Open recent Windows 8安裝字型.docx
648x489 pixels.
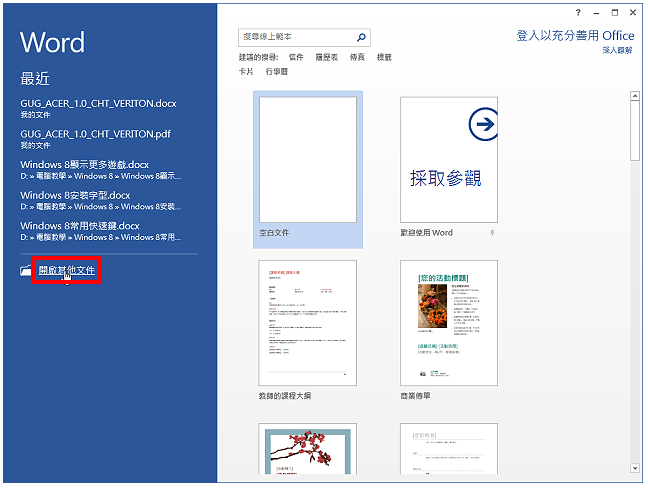[x=100, y=200]
